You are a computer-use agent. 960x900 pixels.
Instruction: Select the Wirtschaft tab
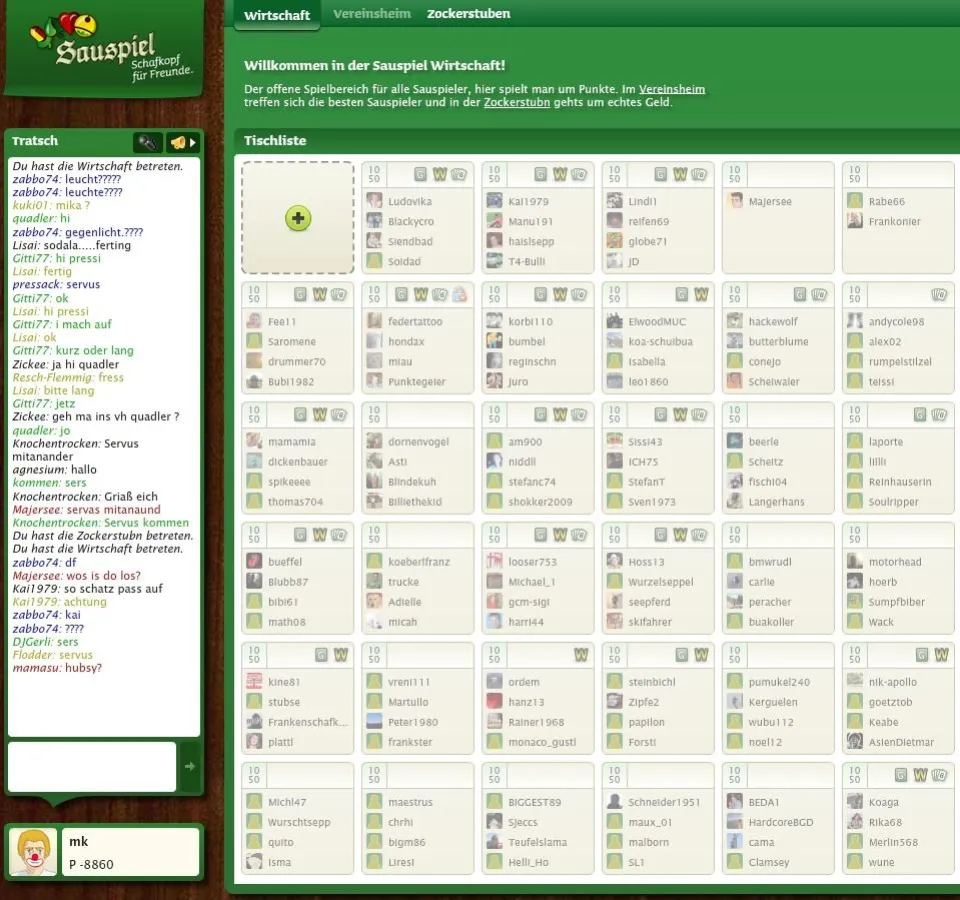277,15
